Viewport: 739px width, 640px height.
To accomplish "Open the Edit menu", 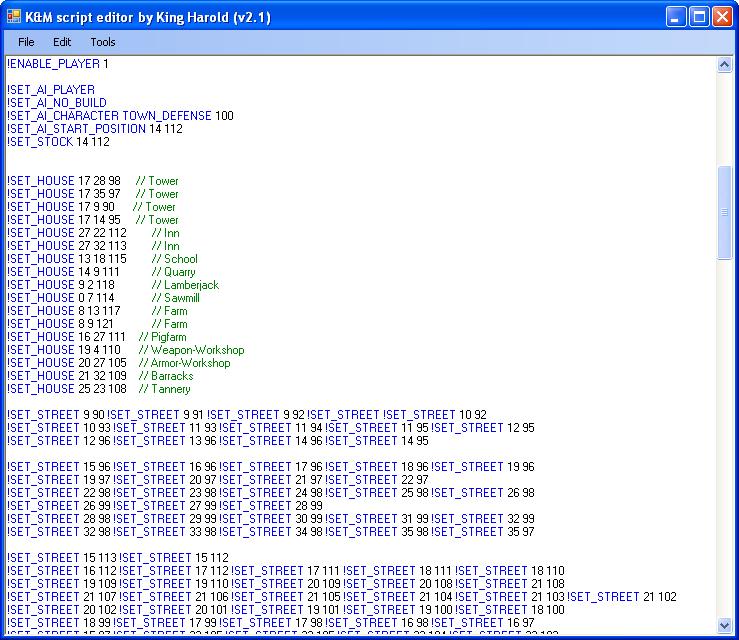I will pyautogui.click(x=62, y=42).
